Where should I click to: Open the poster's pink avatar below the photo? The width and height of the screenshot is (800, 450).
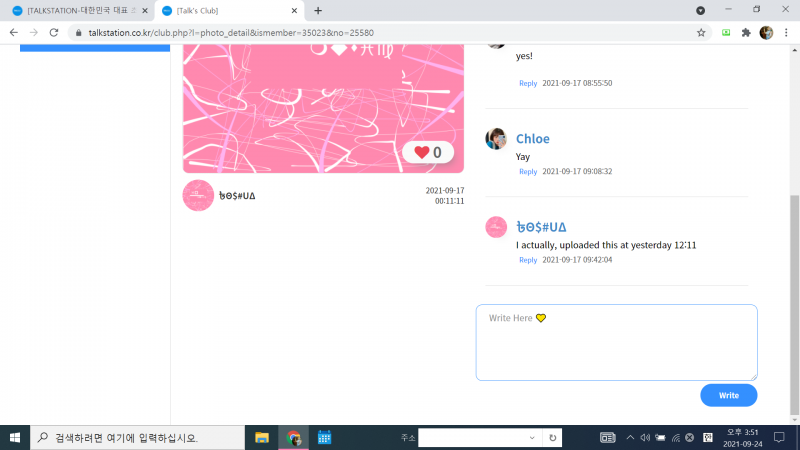click(198, 195)
